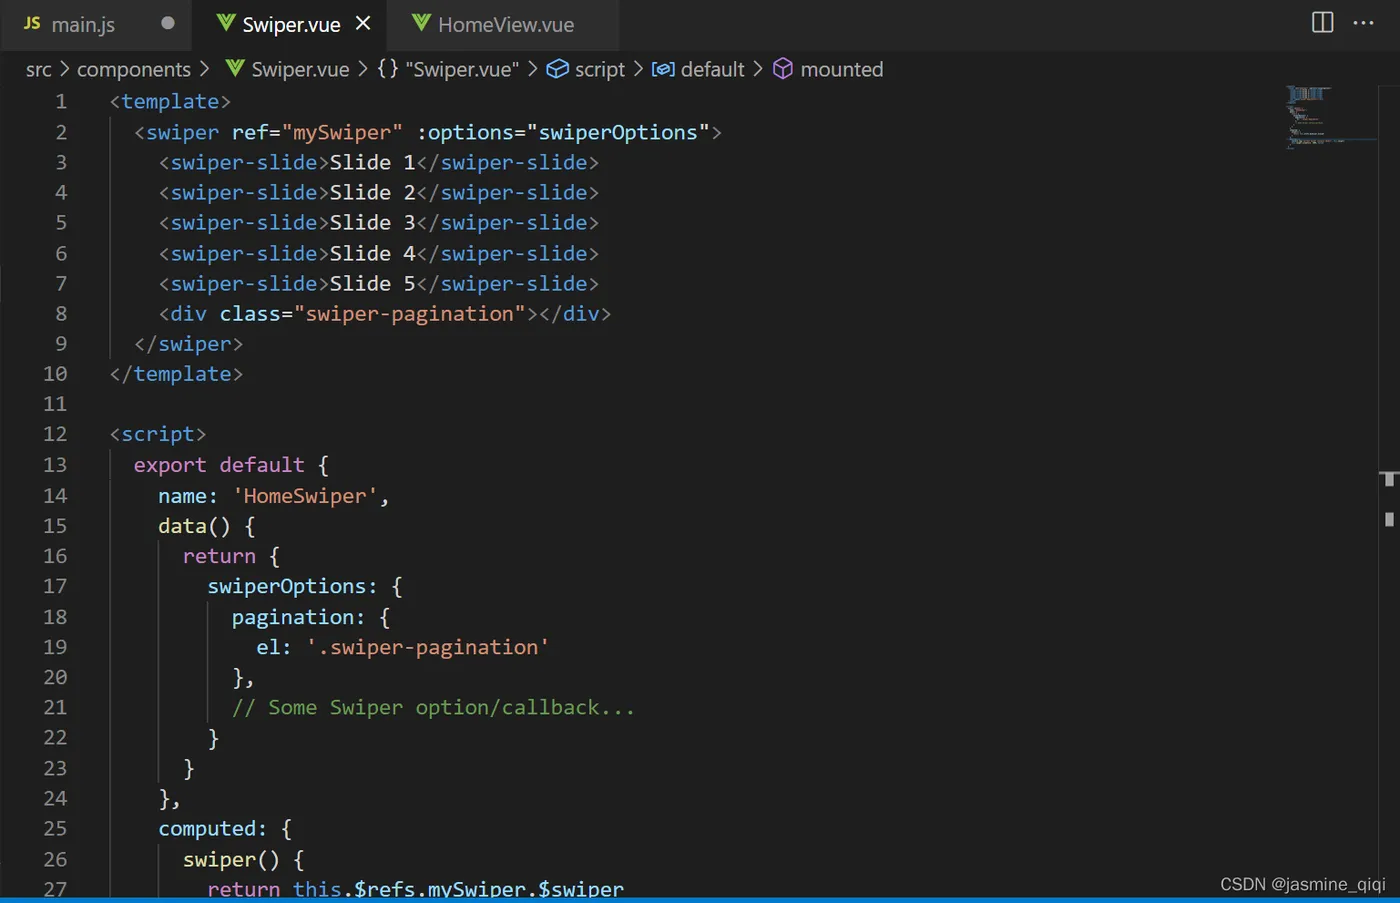Click the method icon before mounted breadcrumb
This screenshot has height=903, width=1400.
click(783, 68)
